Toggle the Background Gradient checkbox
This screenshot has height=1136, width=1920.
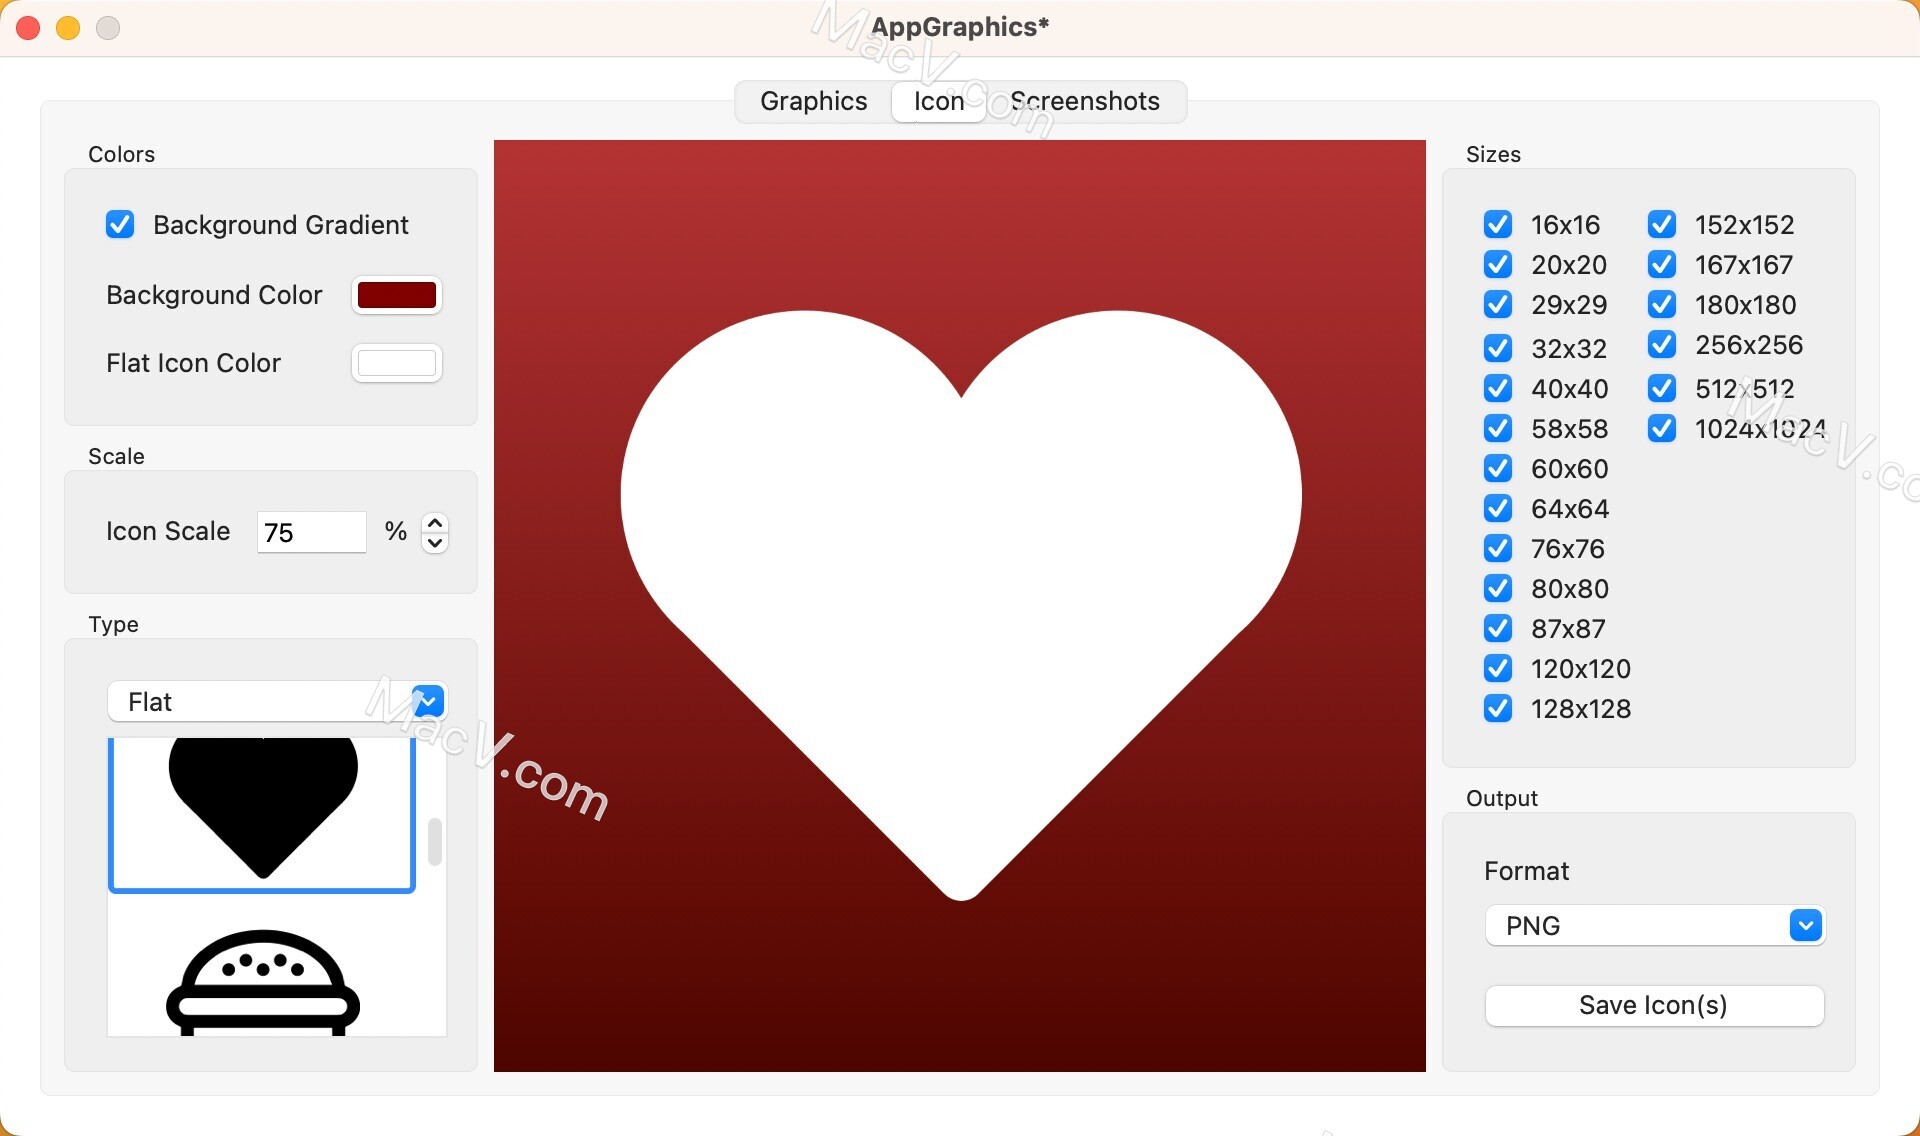[x=120, y=224]
